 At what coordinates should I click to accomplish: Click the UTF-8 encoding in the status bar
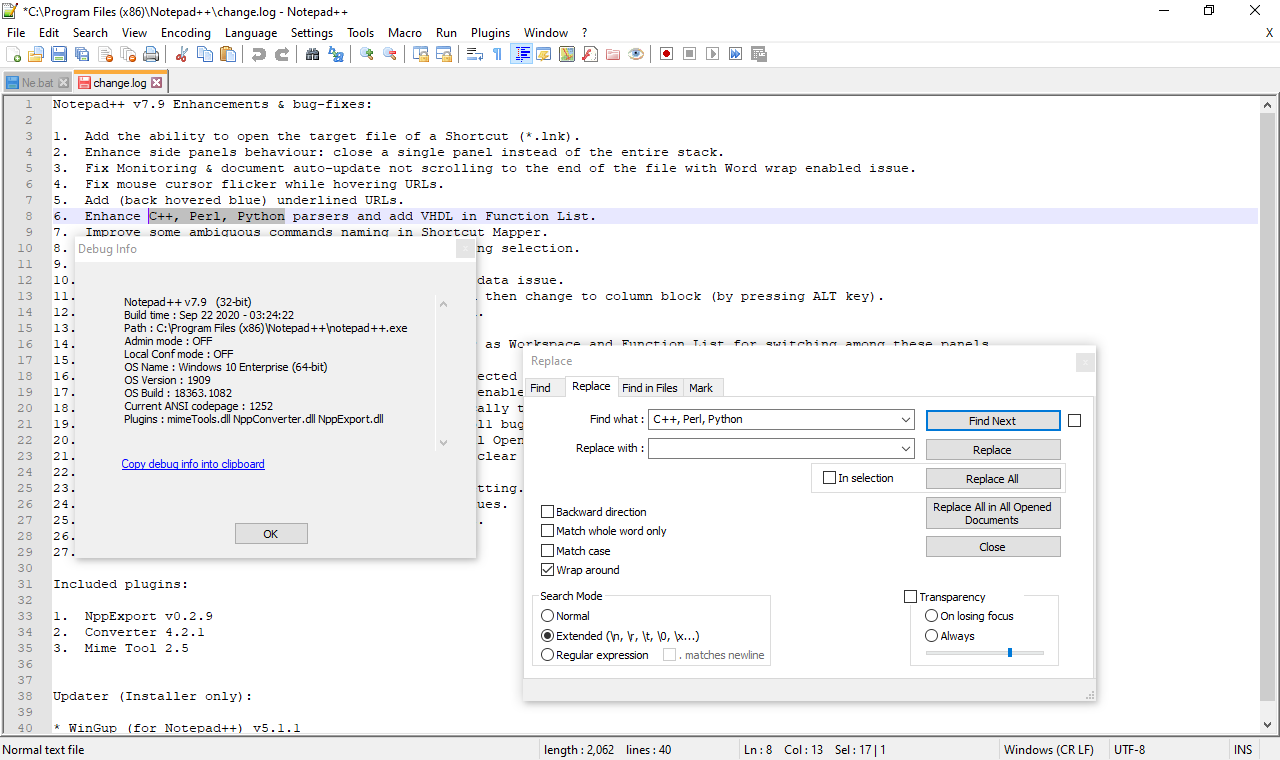point(1130,750)
